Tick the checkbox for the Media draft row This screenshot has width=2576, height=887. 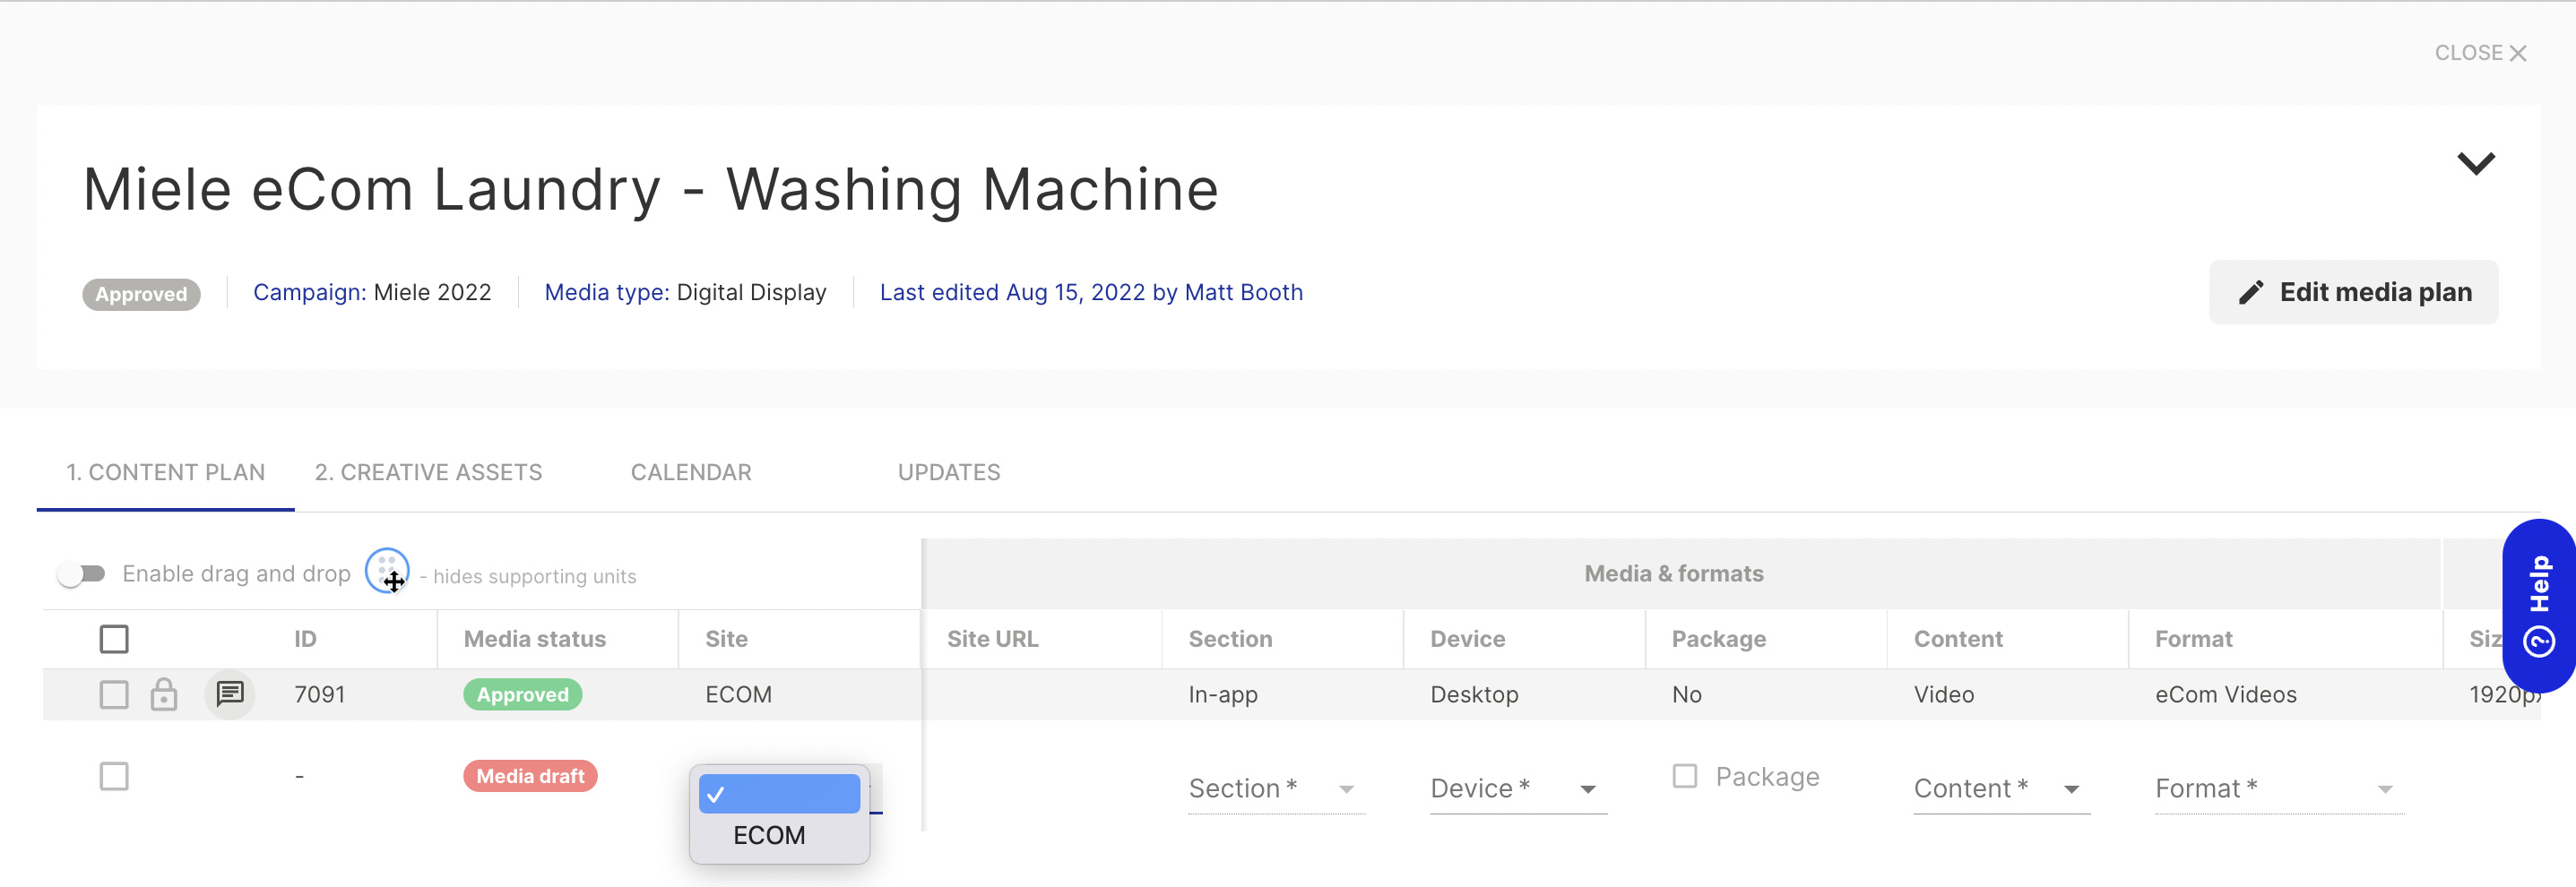[x=114, y=776]
